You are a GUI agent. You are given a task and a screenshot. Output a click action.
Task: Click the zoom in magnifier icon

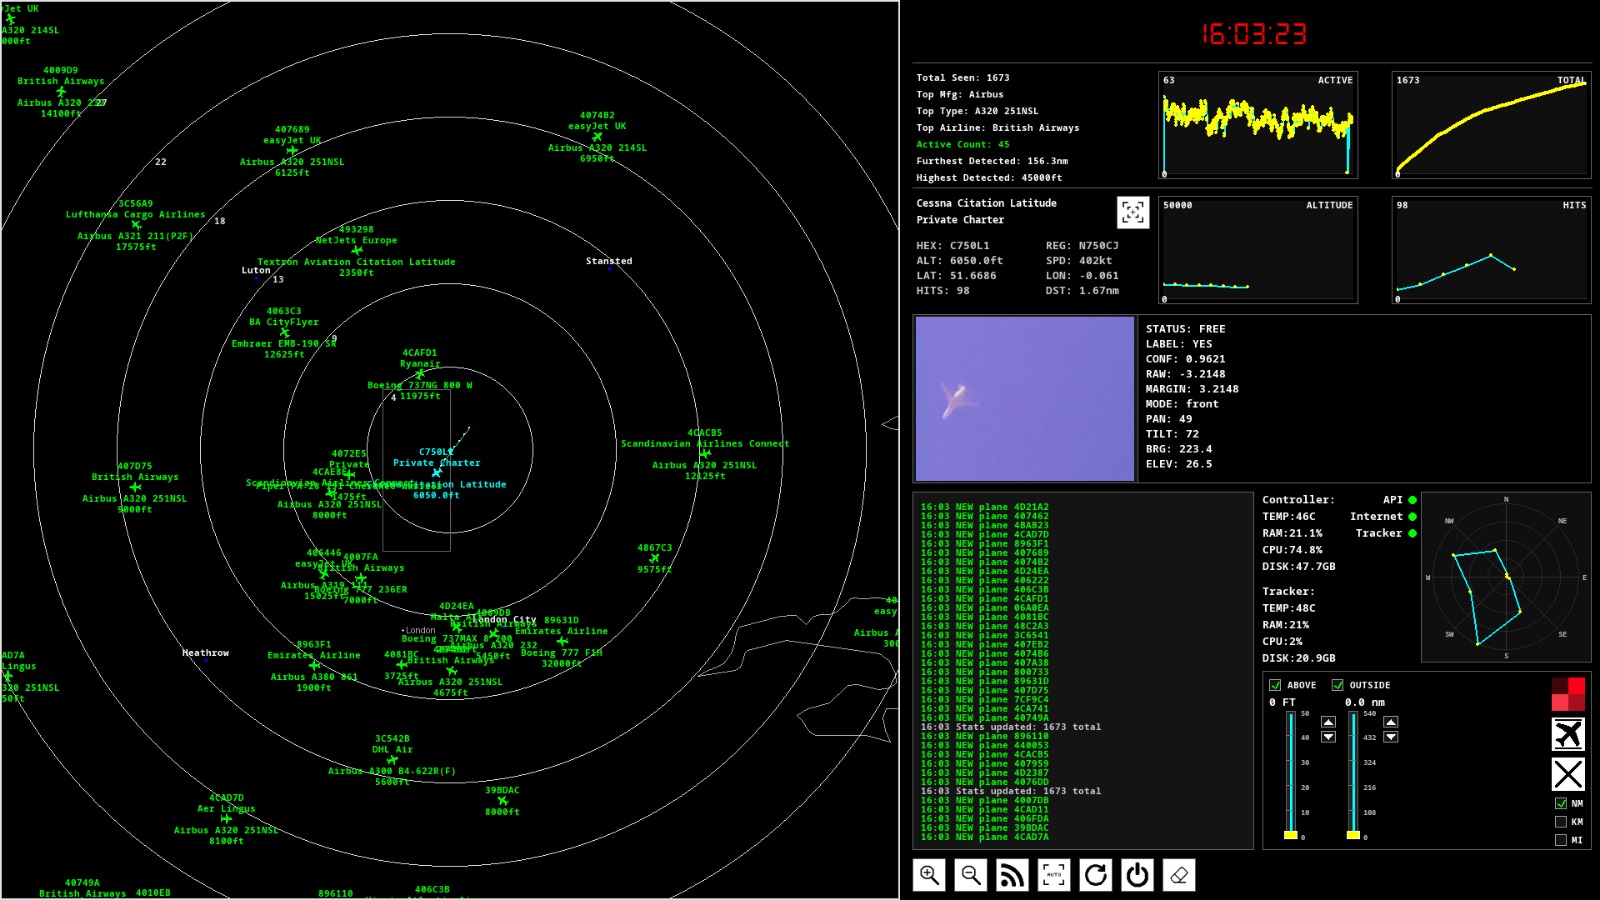(x=930, y=875)
